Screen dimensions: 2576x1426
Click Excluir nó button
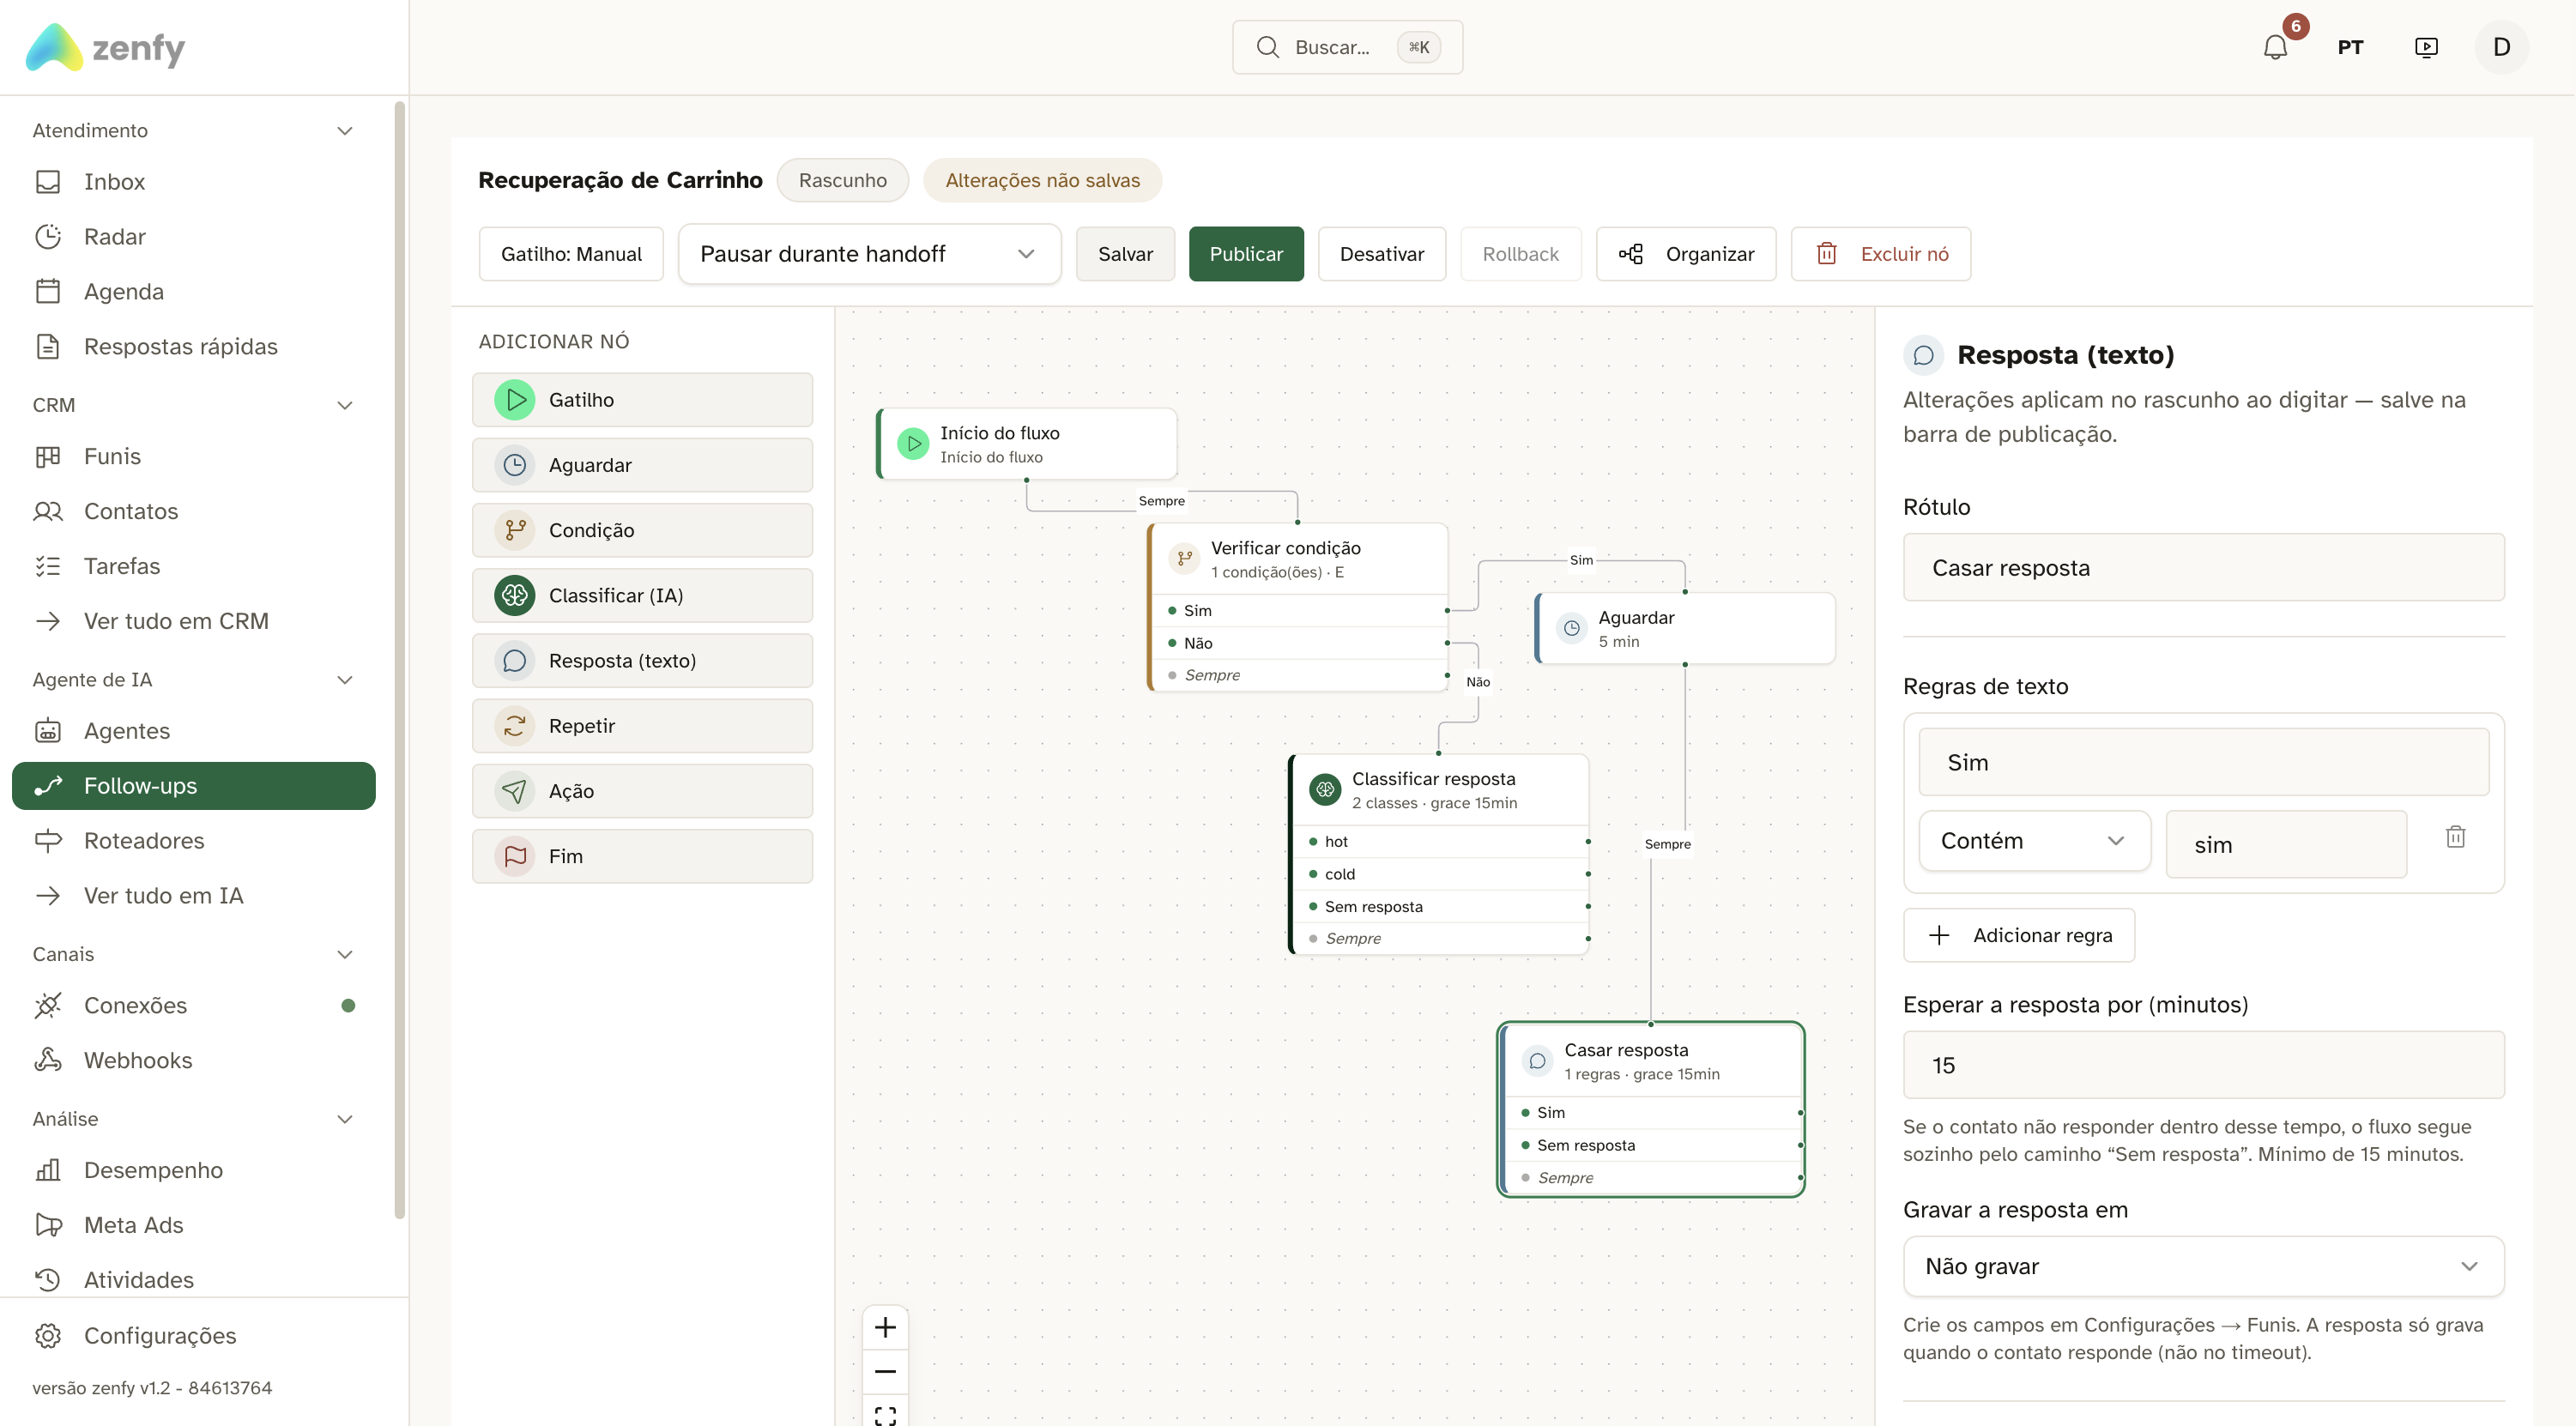[1880, 254]
